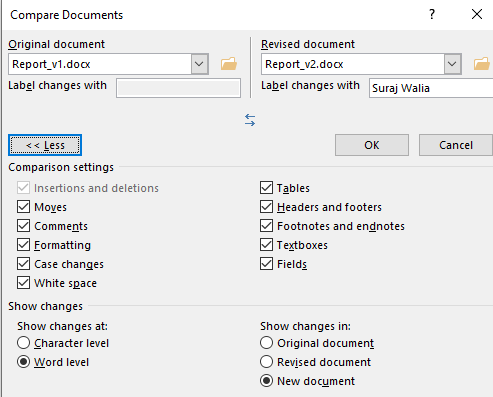
Task: Show changes in Original document
Action: [266, 343]
